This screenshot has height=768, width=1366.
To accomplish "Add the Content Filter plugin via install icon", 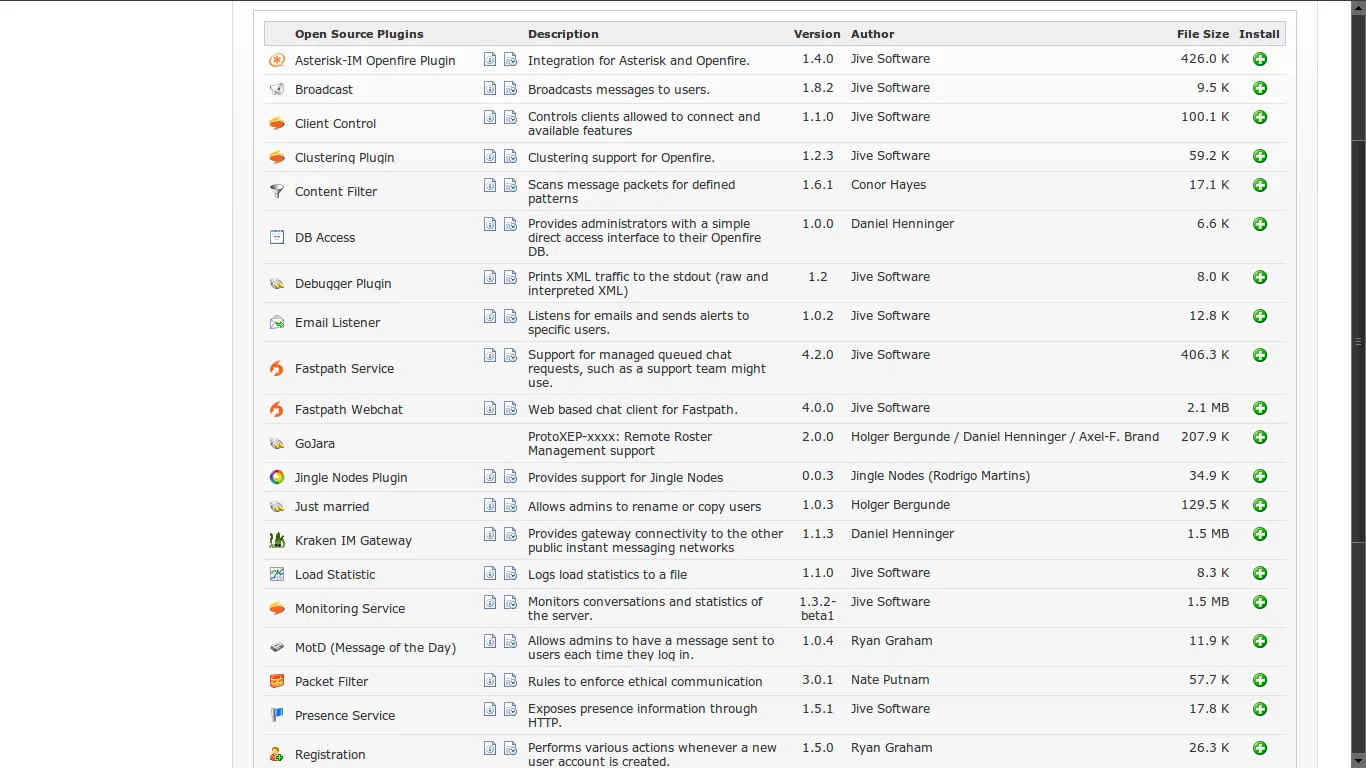I will [1260, 185].
